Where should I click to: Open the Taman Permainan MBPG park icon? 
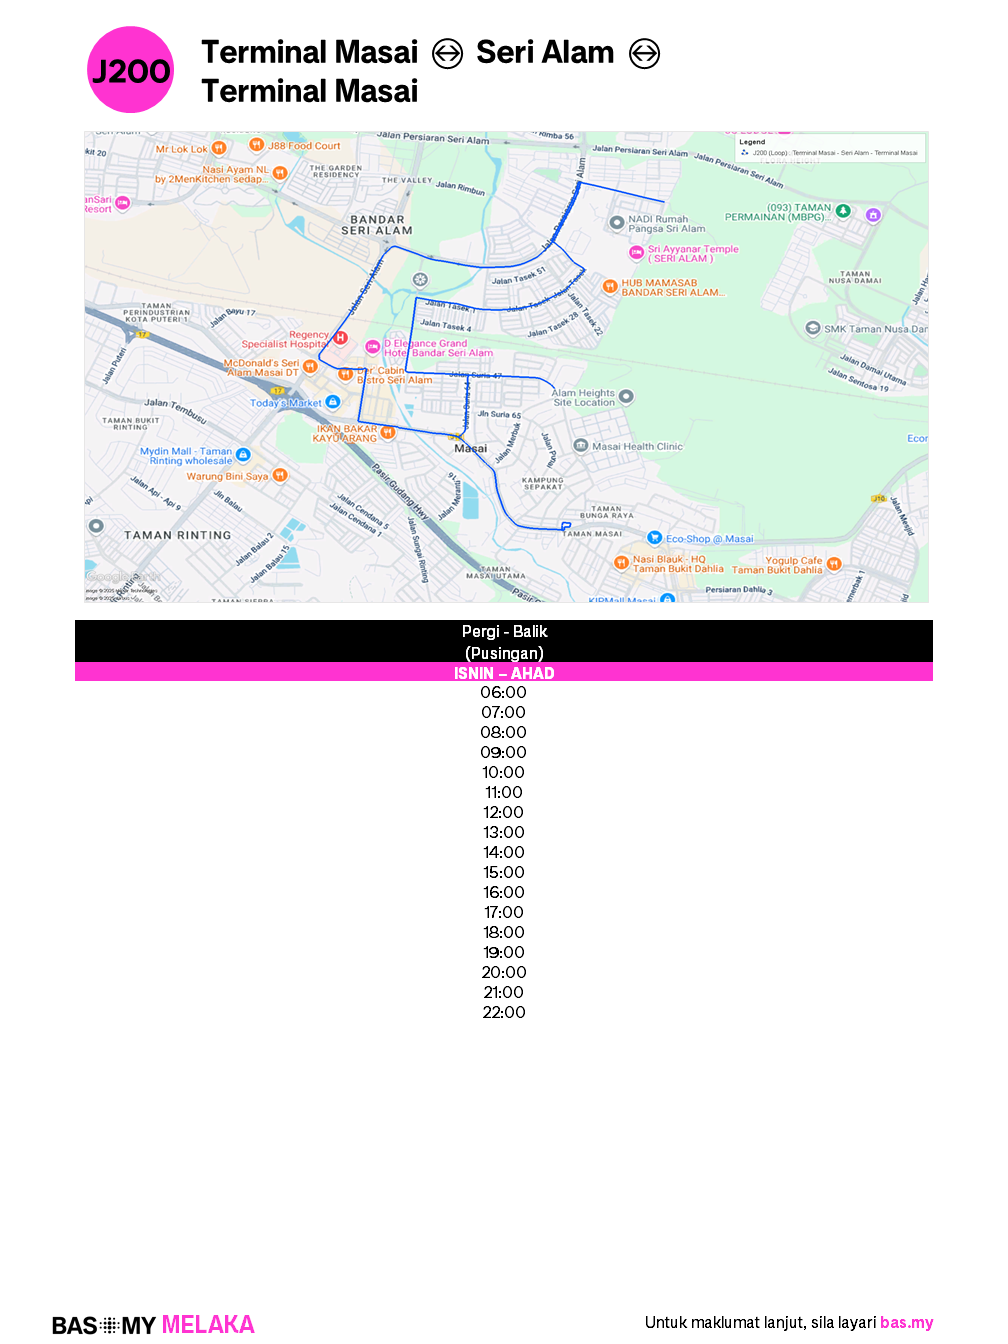point(843,211)
